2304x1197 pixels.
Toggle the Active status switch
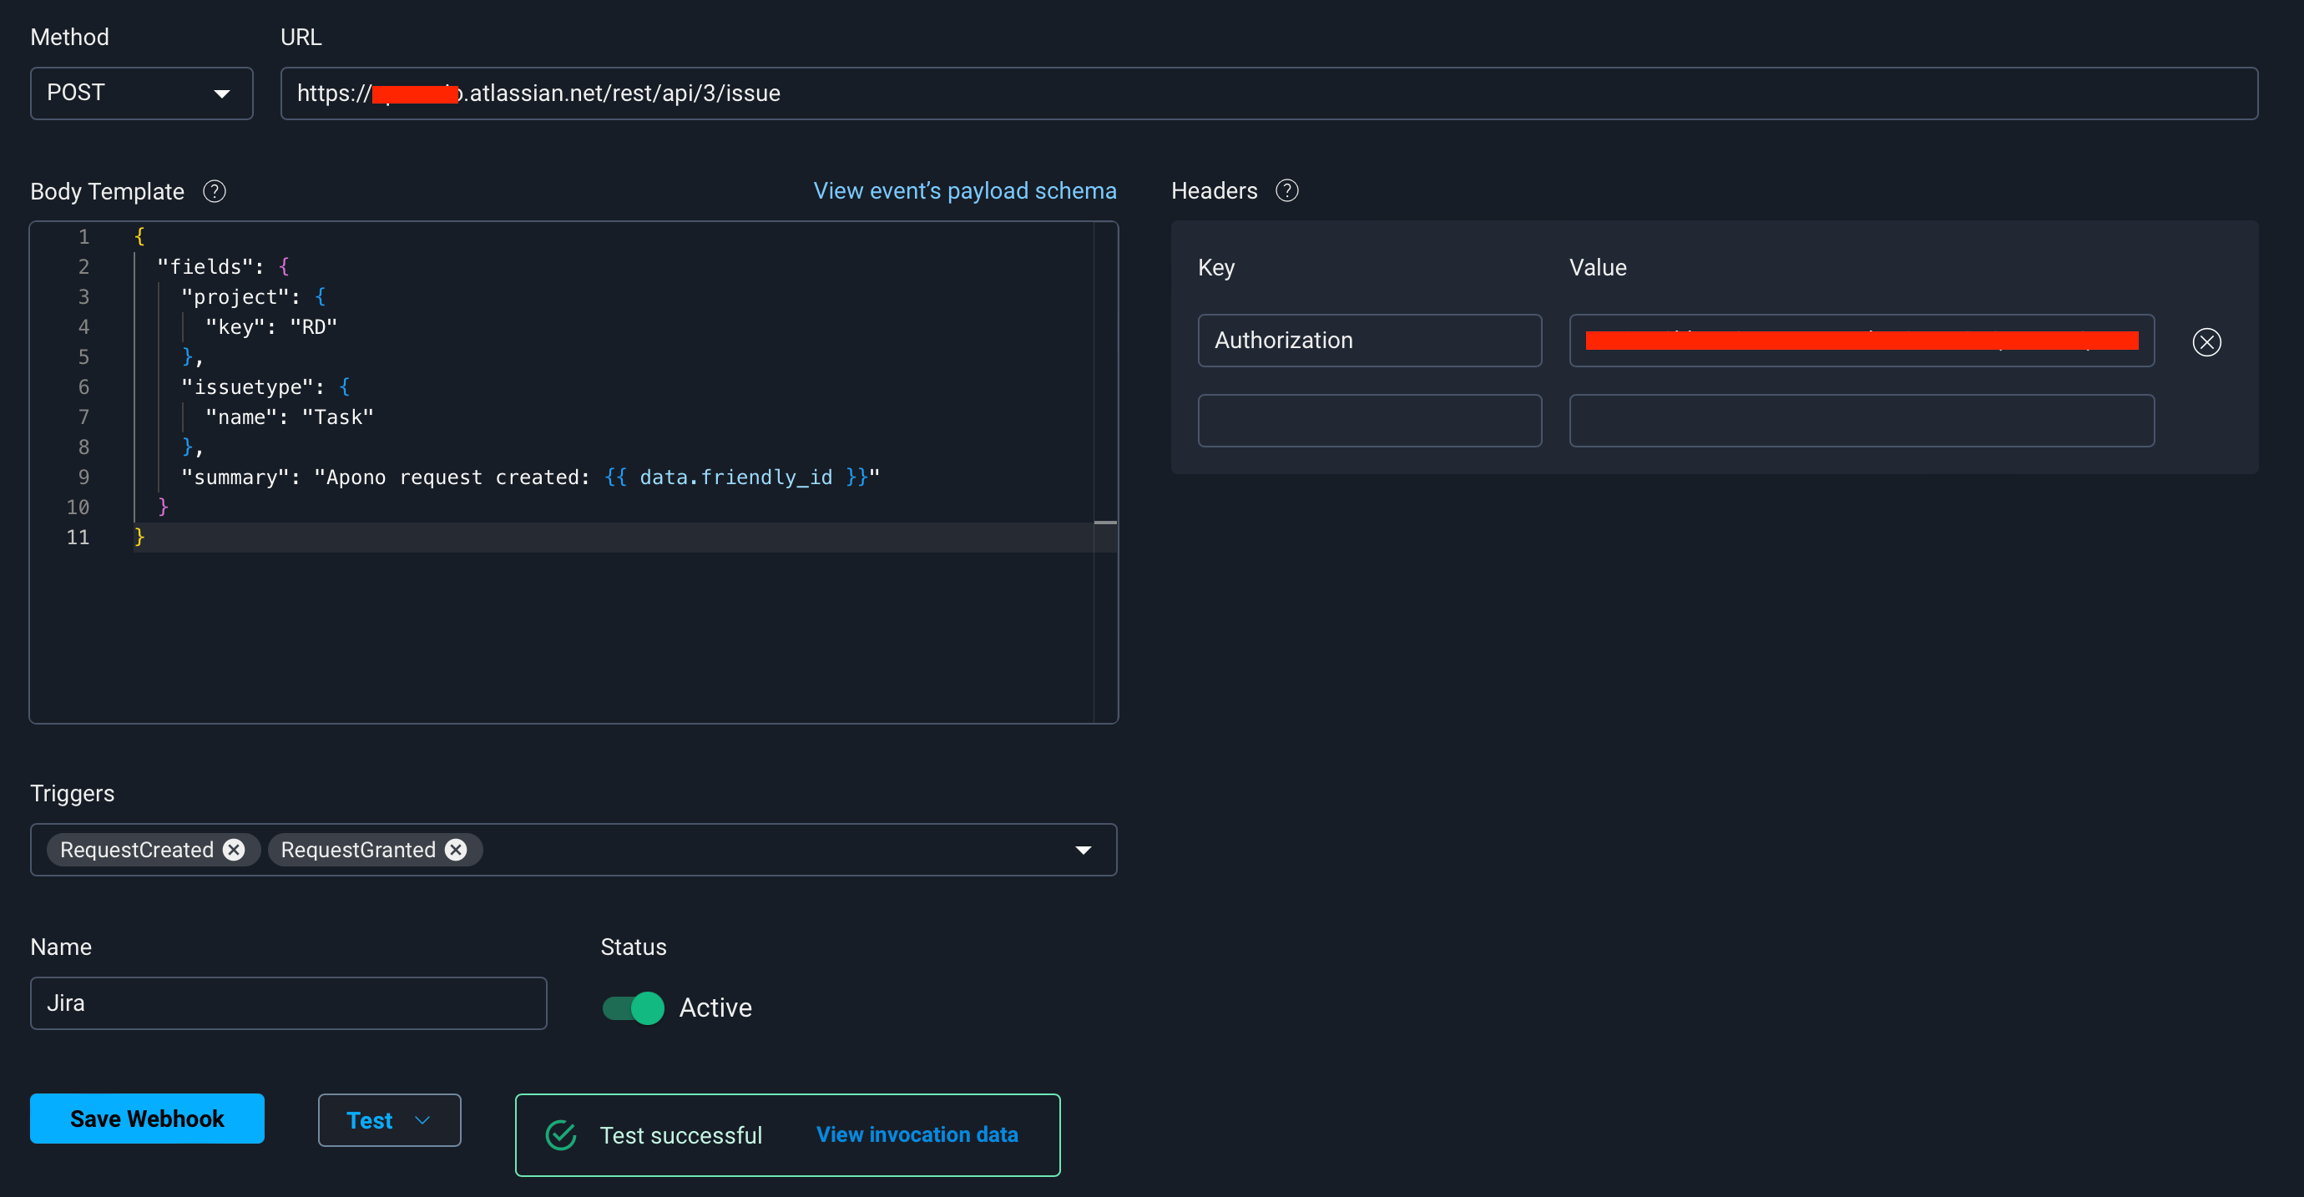(633, 1007)
